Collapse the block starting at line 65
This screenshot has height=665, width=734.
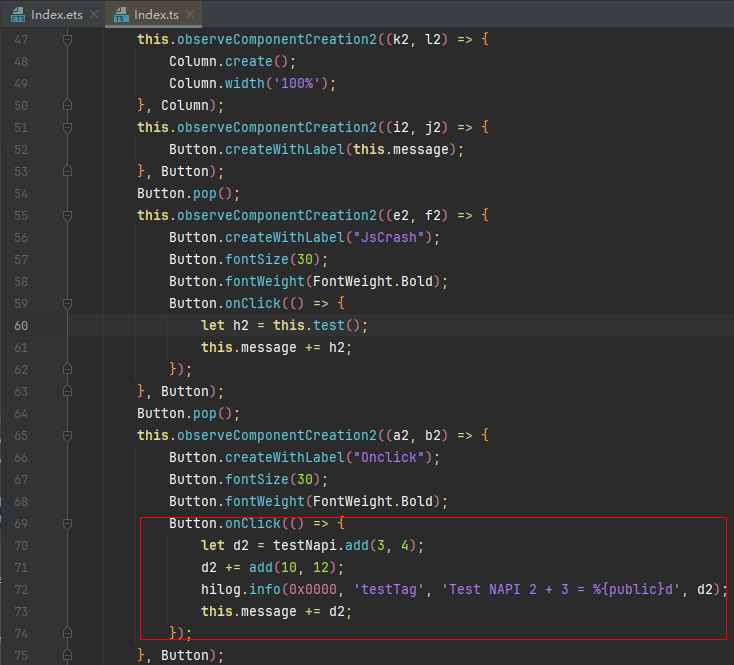pyautogui.click(x=67, y=435)
